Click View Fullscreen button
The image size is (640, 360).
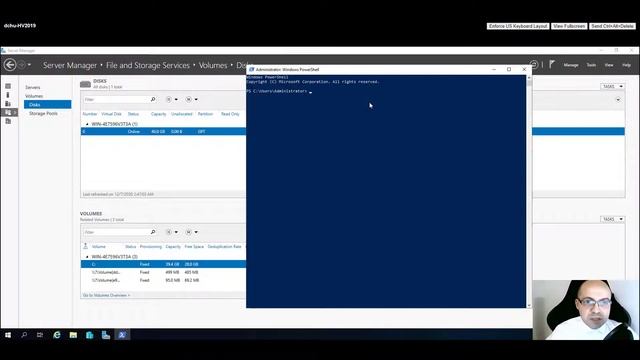point(569,26)
